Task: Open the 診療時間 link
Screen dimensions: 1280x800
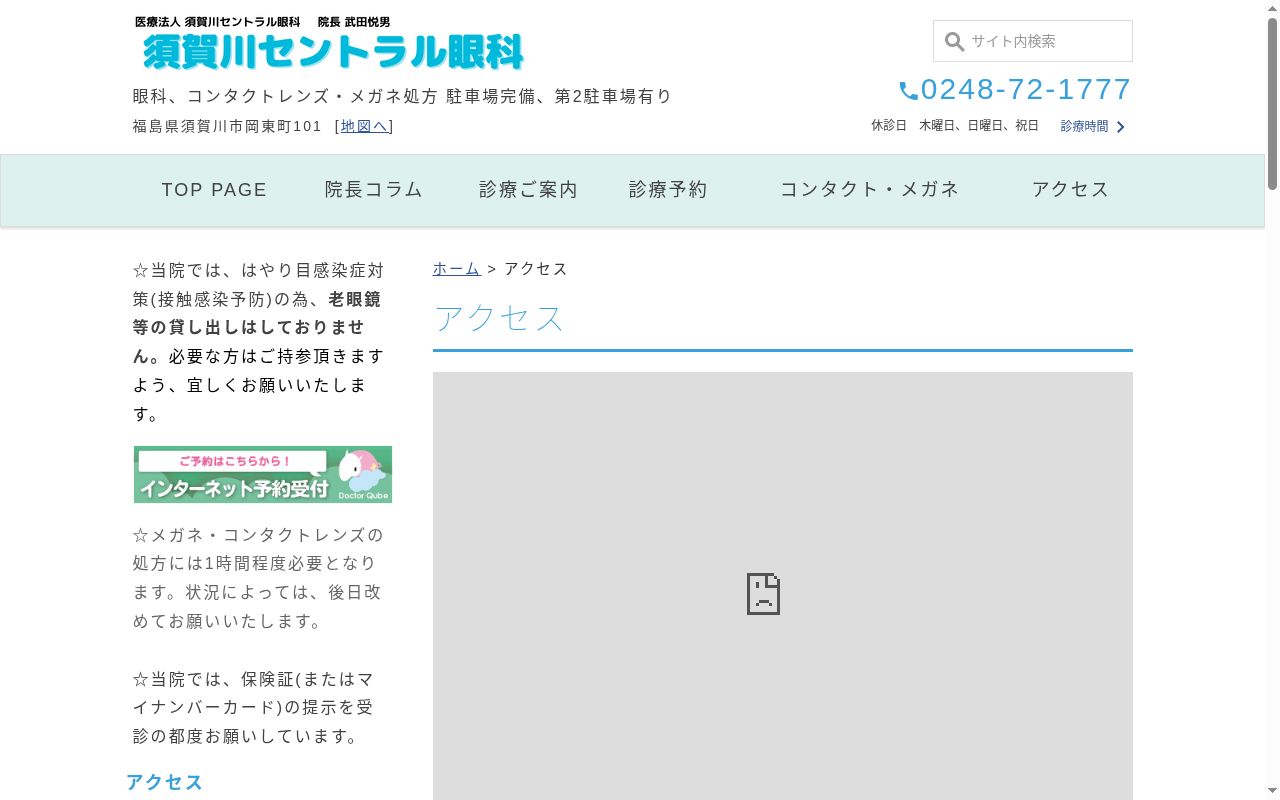Action: point(1084,126)
